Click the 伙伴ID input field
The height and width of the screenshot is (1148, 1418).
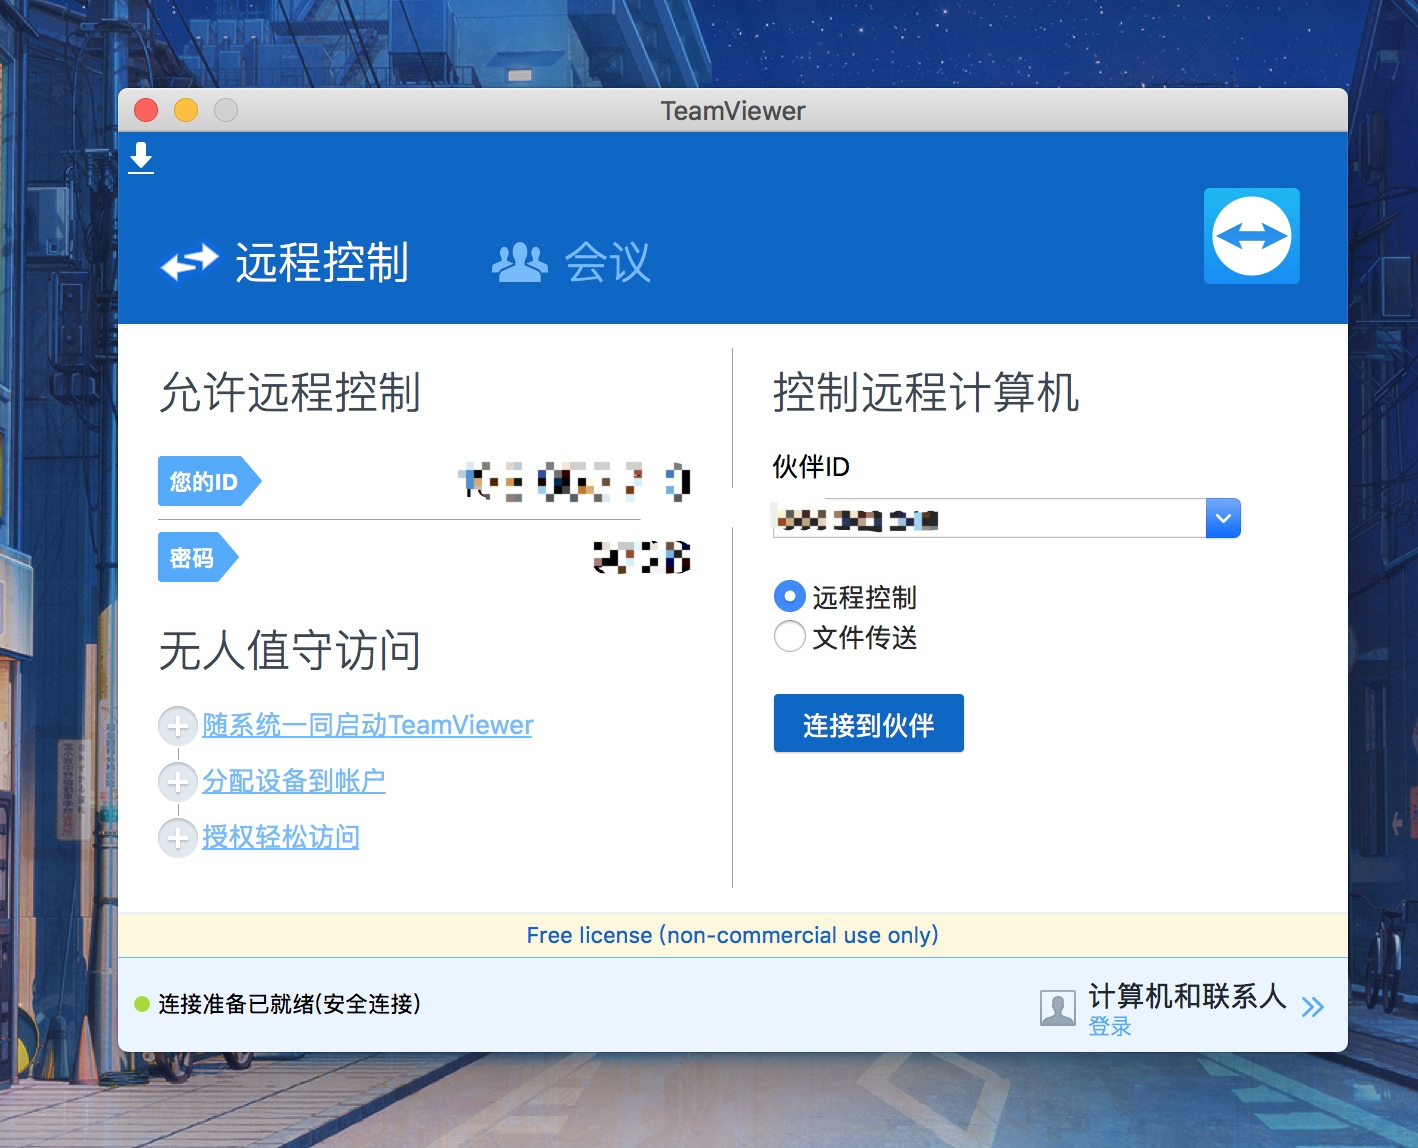pyautogui.click(x=989, y=518)
